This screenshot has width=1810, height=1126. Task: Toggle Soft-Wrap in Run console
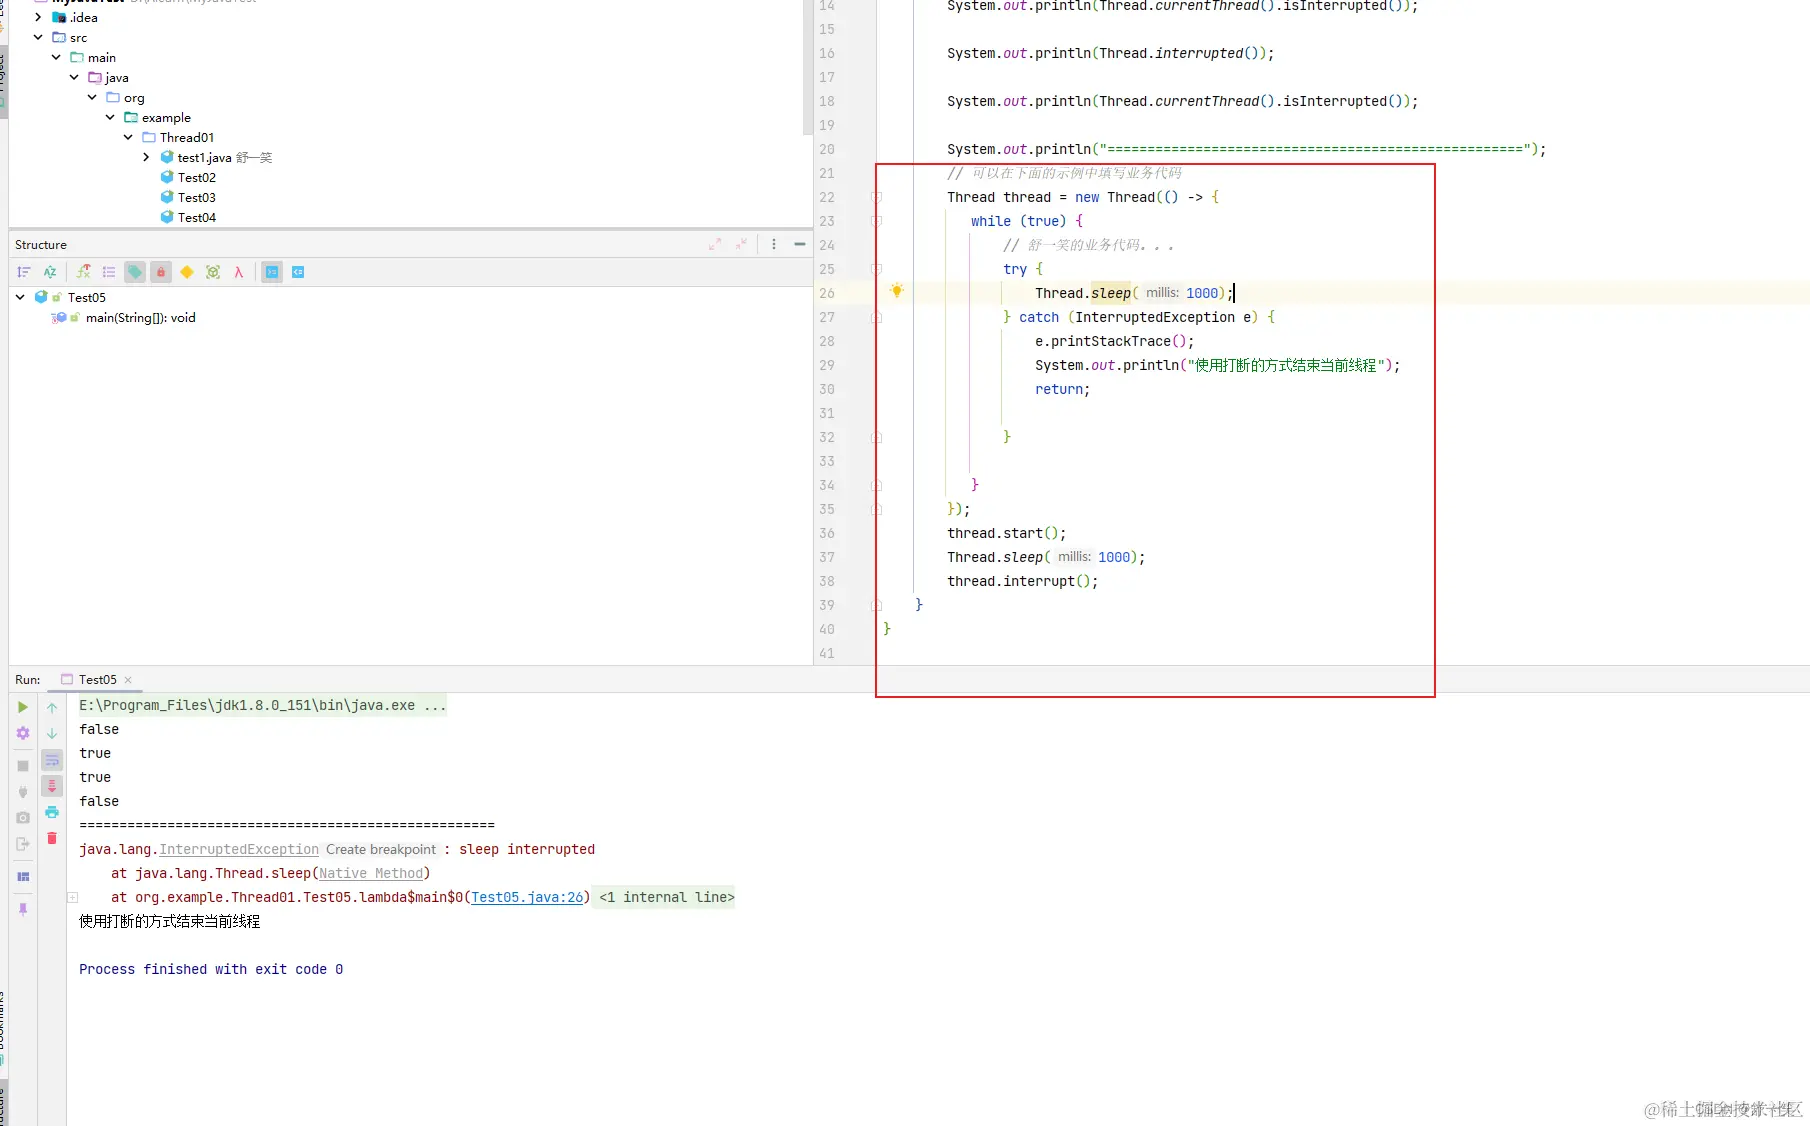[52, 760]
